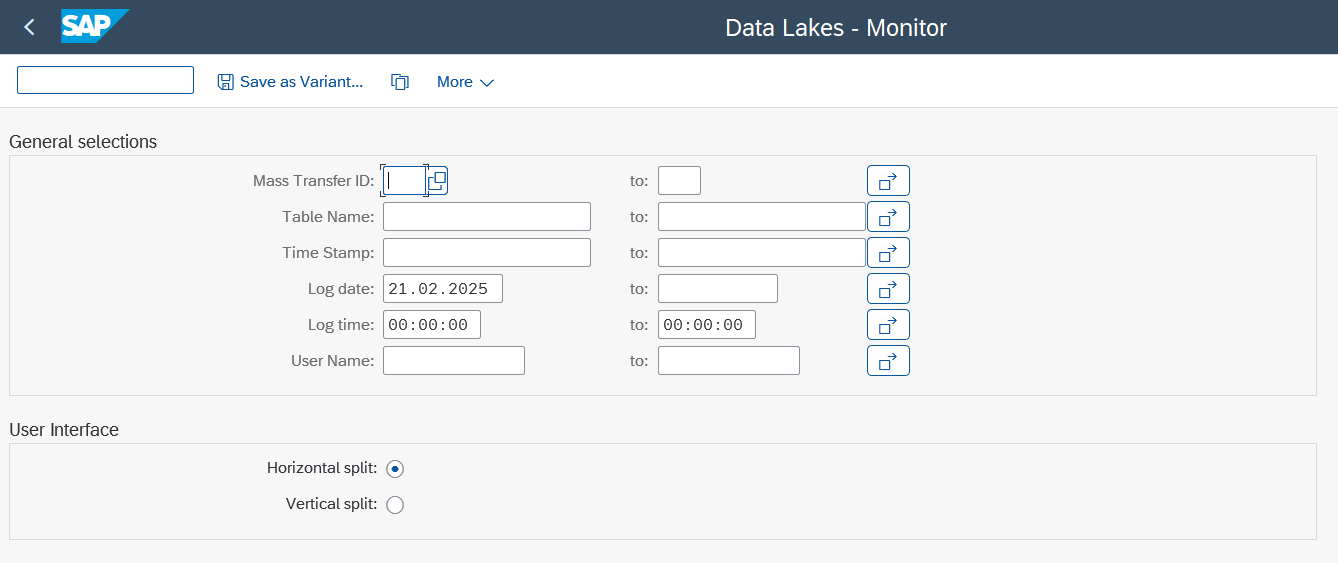
Task: Click the Log date field showing 21.02.2025
Action: (443, 289)
